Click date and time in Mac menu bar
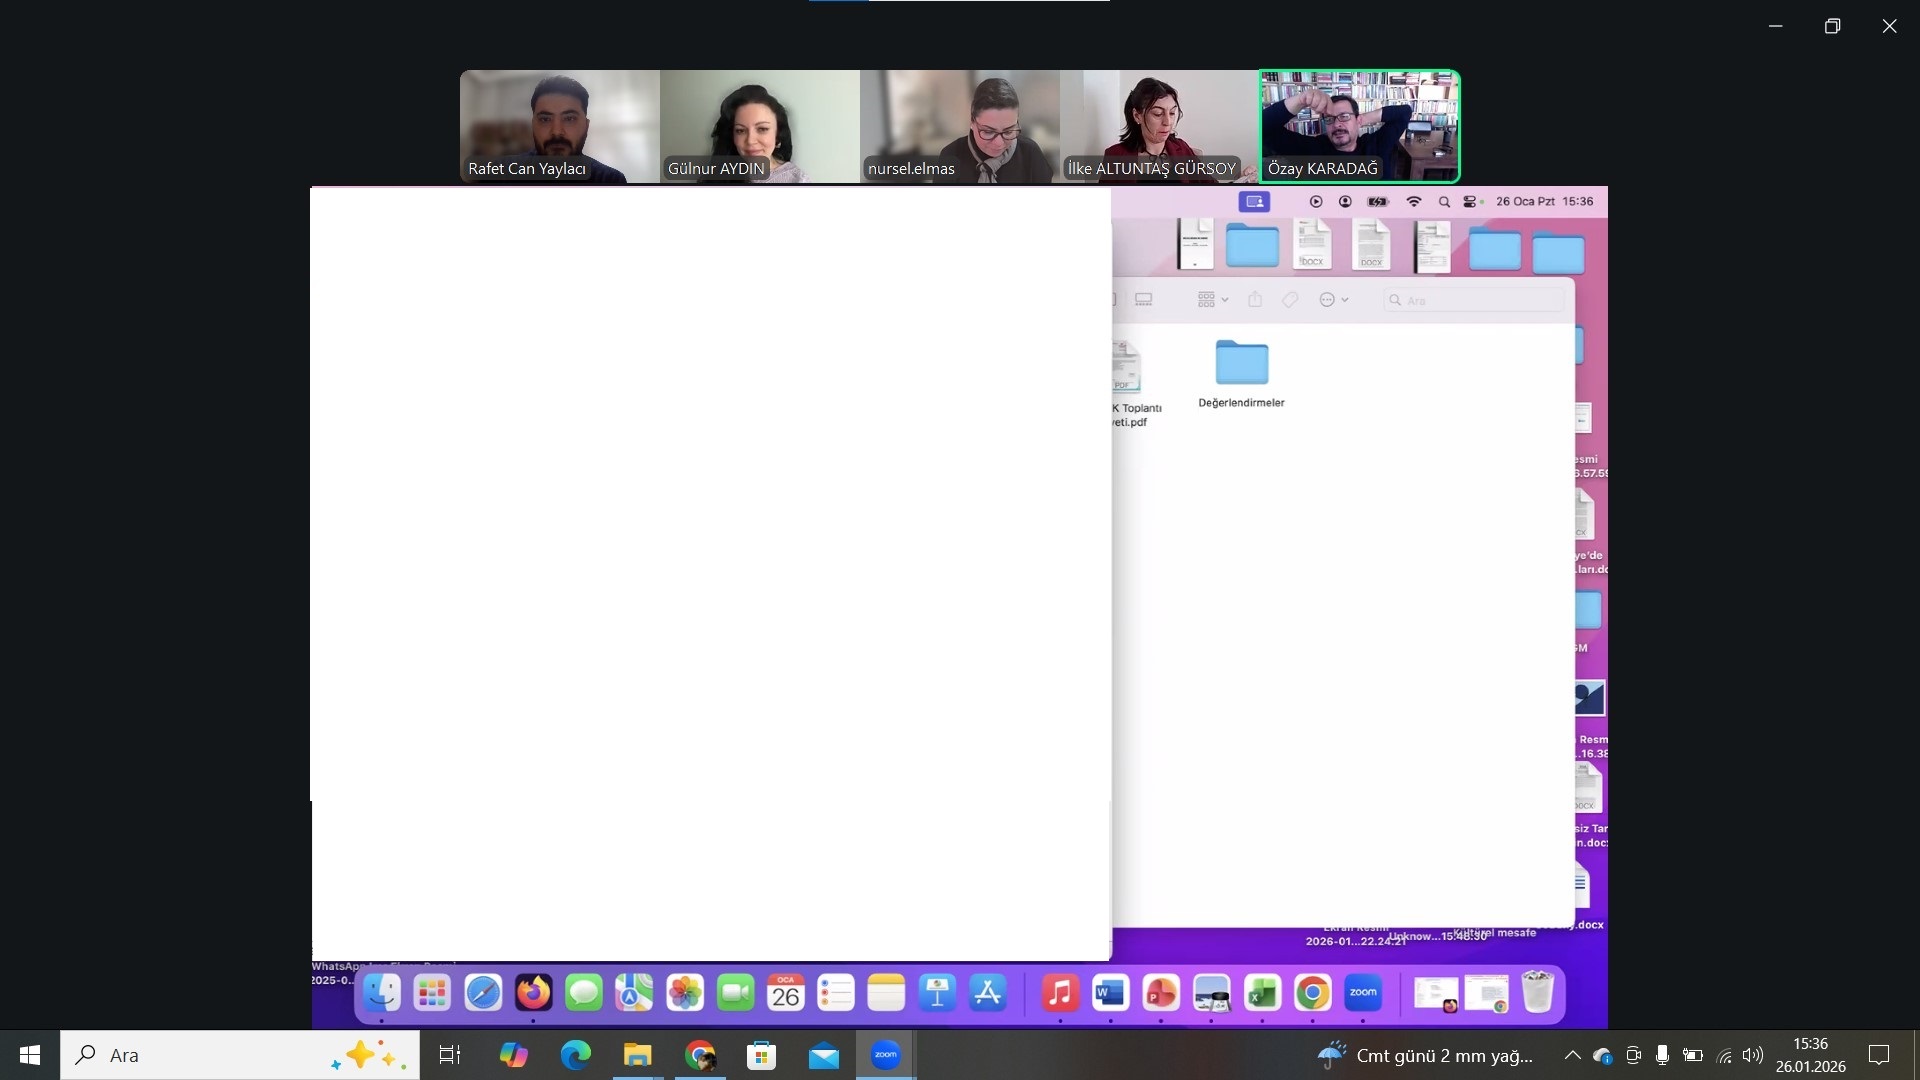The height and width of the screenshot is (1080, 1920). pyautogui.click(x=1544, y=201)
